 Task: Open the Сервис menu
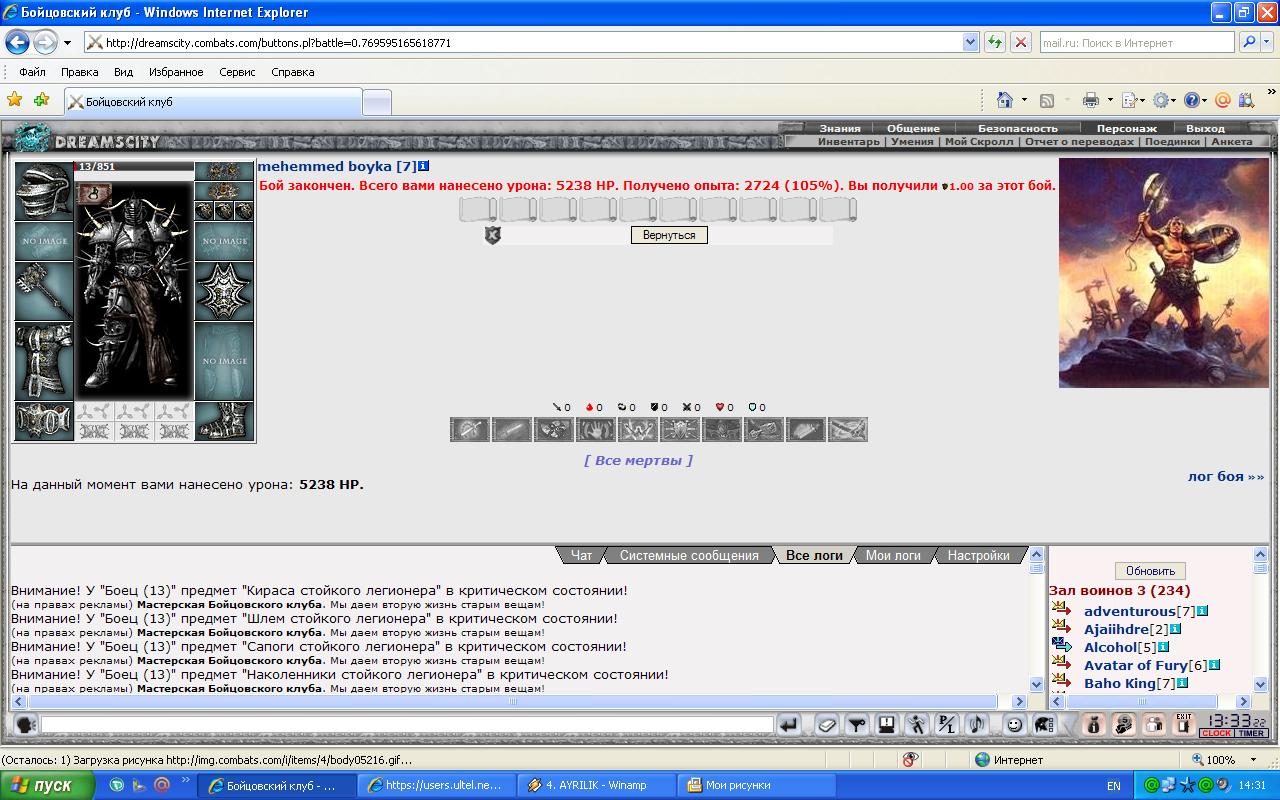tap(237, 72)
